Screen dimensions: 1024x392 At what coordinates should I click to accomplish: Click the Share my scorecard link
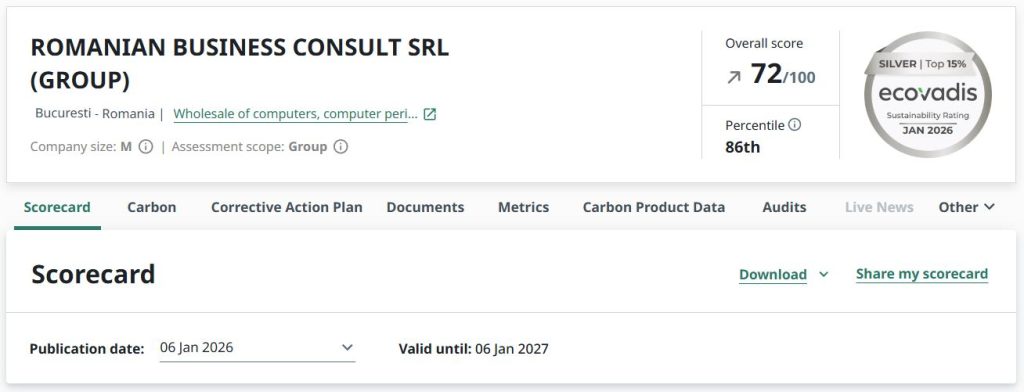pos(922,274)
